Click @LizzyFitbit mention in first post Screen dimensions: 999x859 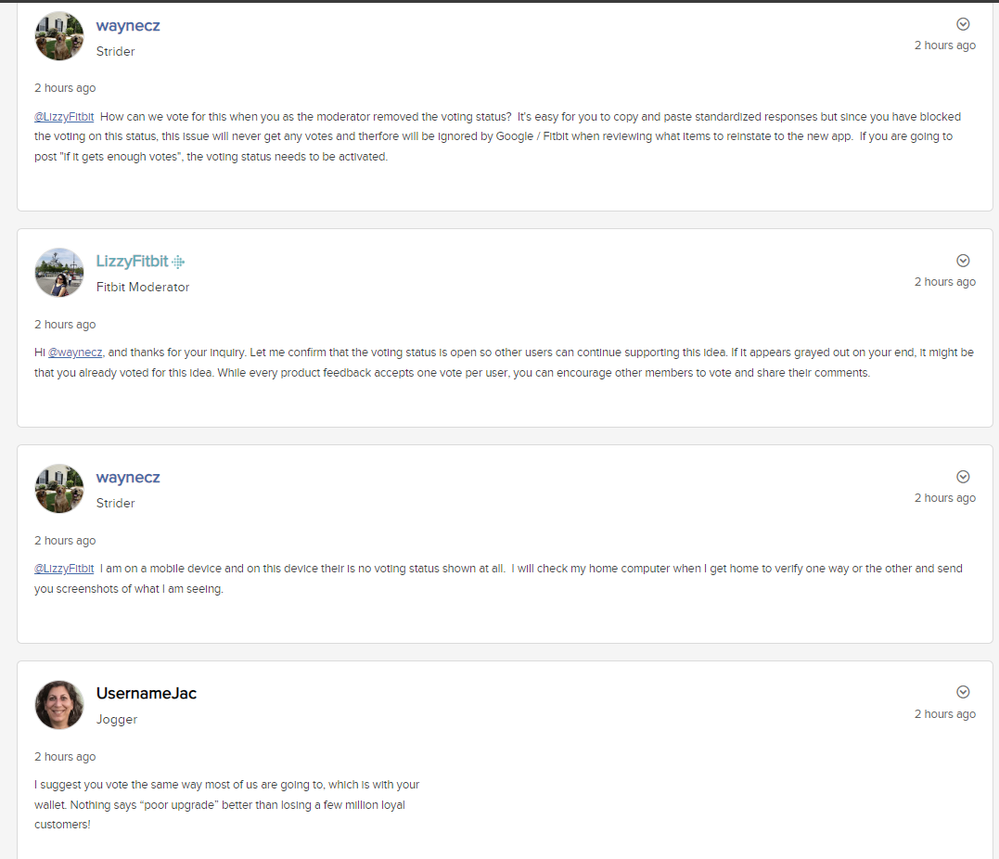pyautogui.click(x=64, y=114)
